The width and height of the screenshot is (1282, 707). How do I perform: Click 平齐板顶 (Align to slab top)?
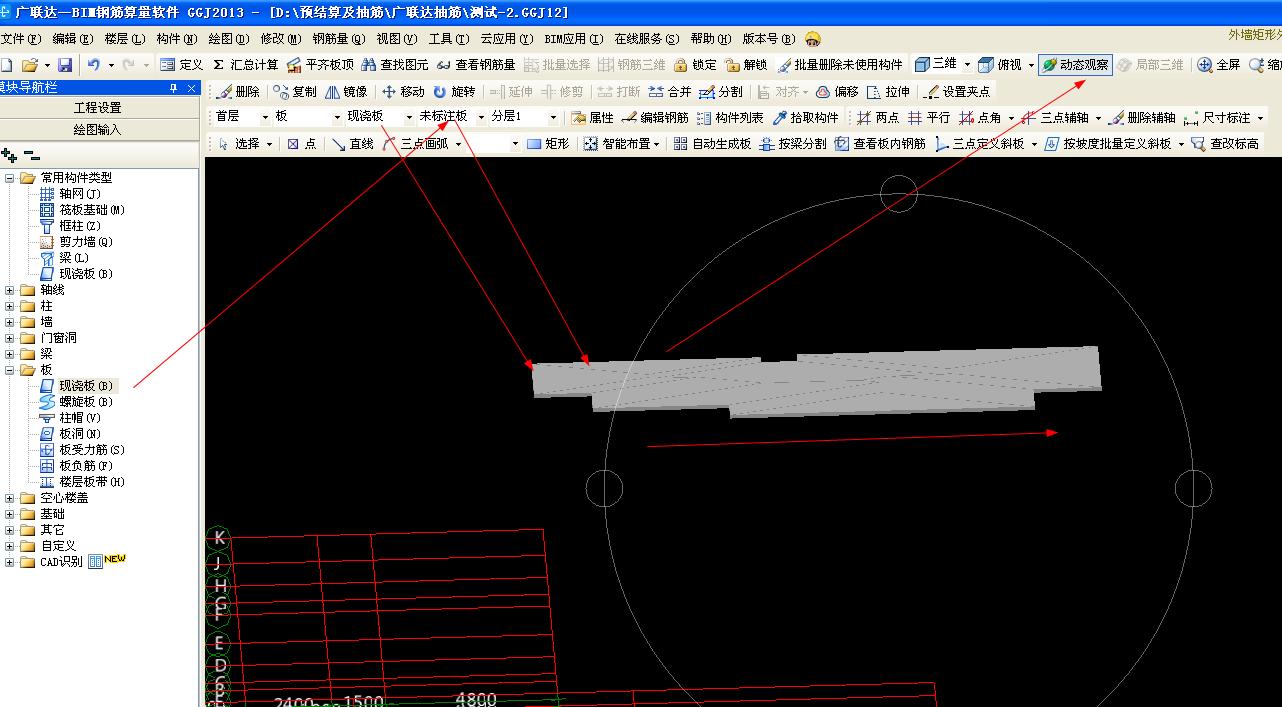(x=320, y=64)
